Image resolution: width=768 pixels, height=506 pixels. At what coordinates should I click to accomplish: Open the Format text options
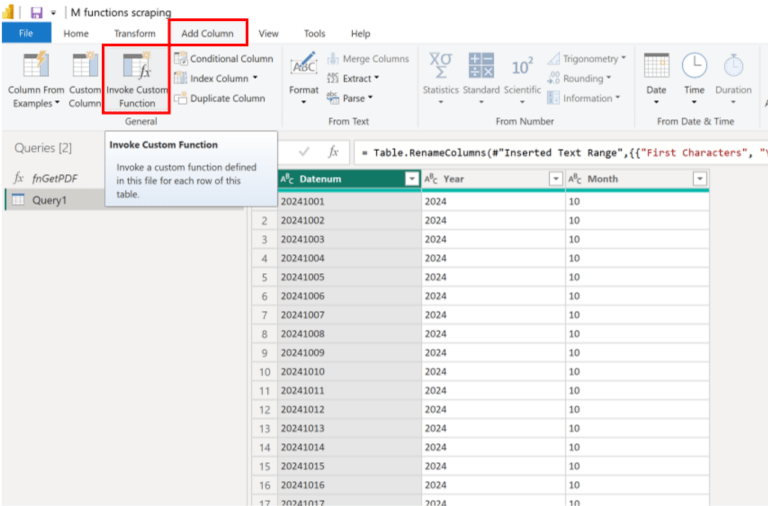pyautogui.click(x=303, y=68)
